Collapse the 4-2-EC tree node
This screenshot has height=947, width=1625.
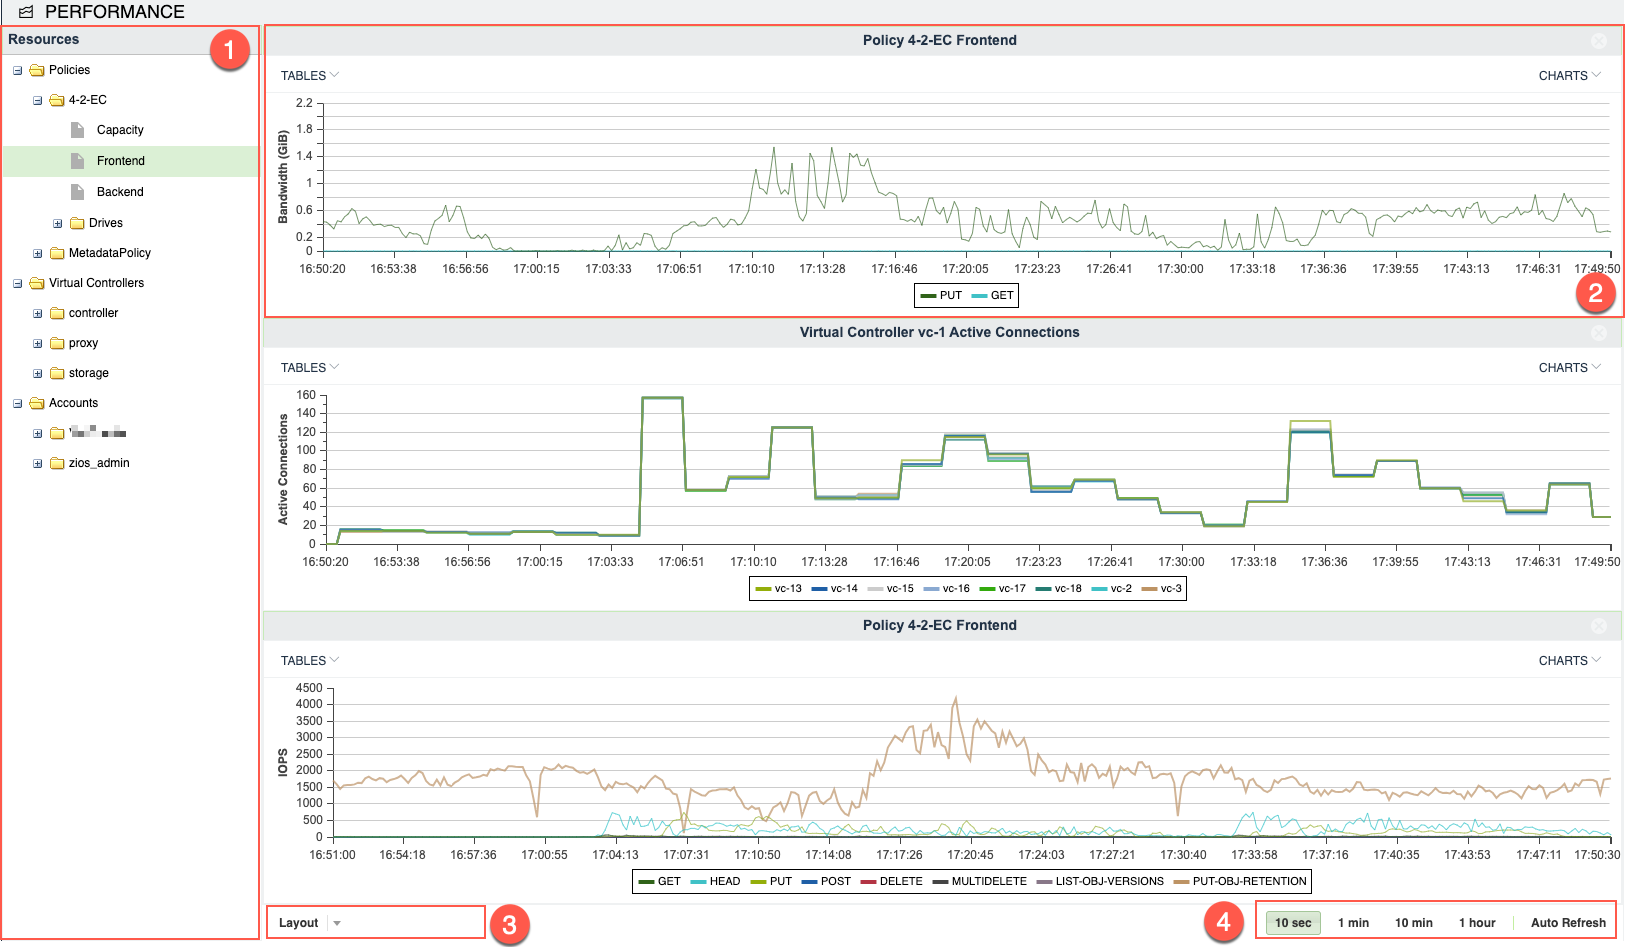click(x=37, y=100)
